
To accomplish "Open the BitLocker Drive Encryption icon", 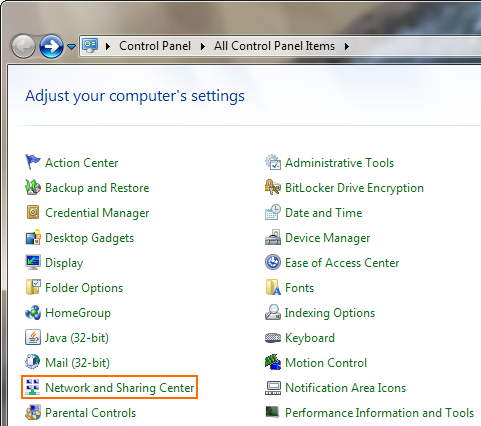I will point(273,187).
